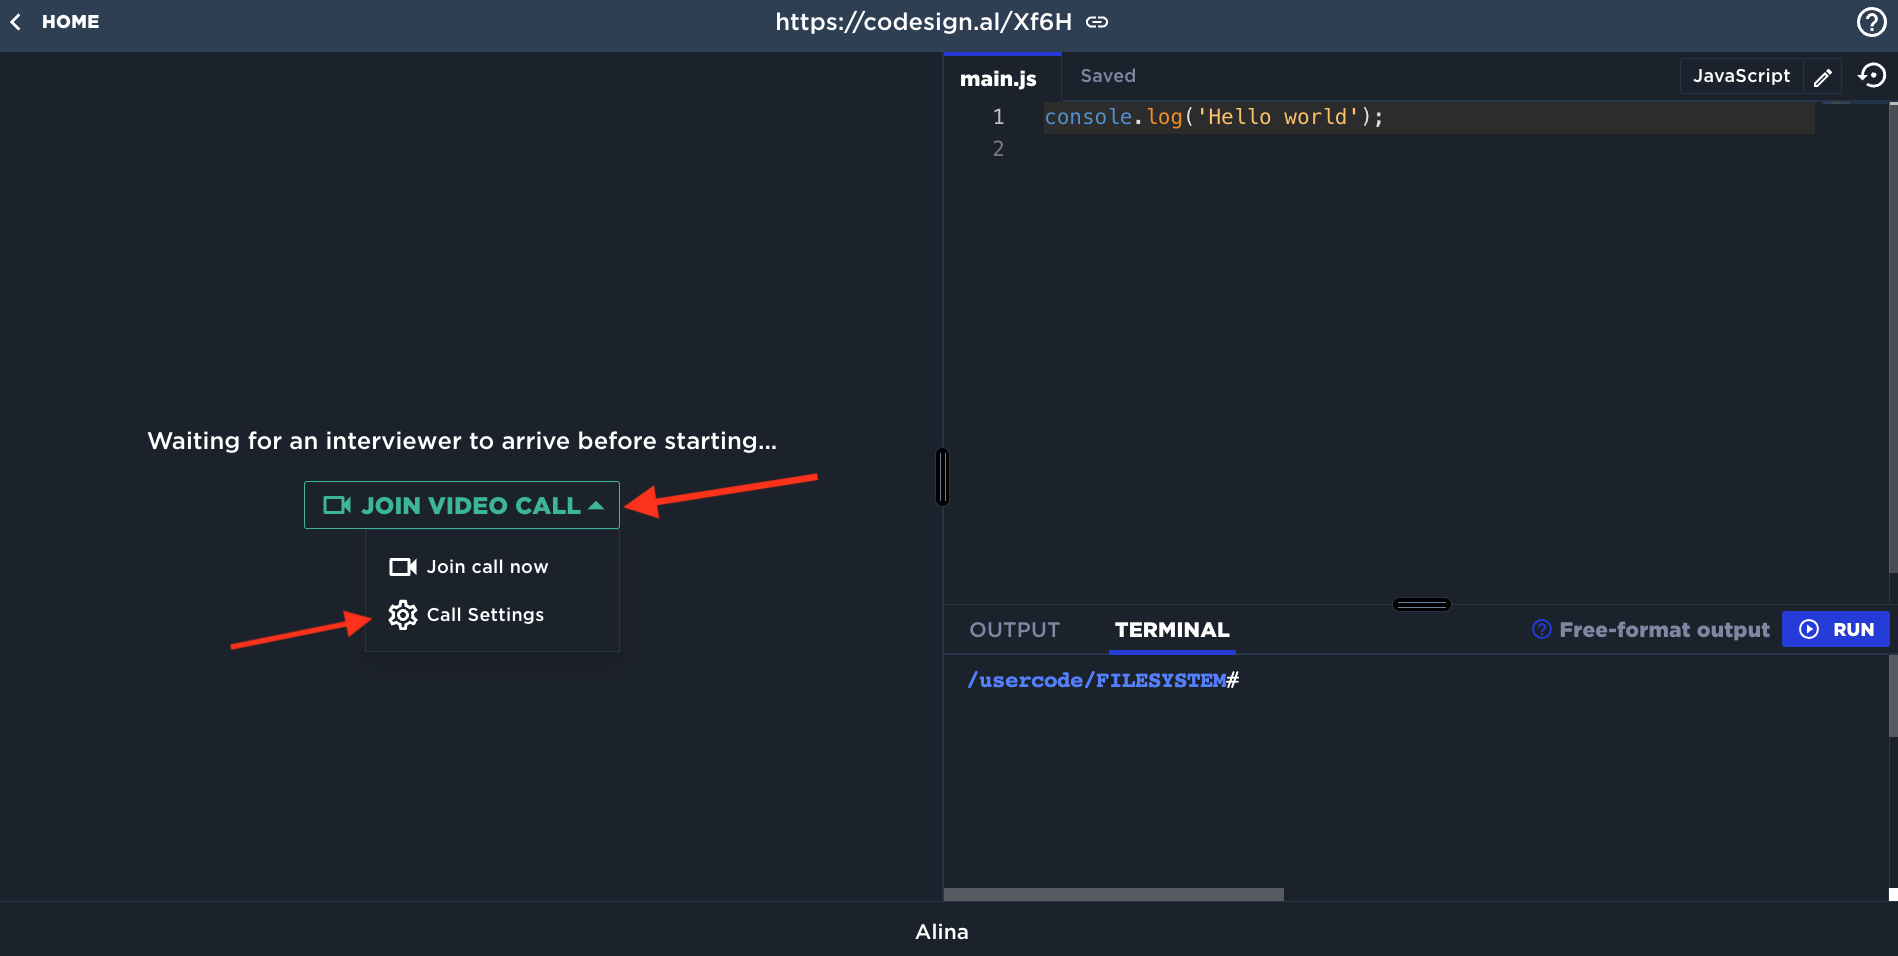Click the question icon beside Free-format output
Viewport: 1898px width, 956px height.
1542,629
